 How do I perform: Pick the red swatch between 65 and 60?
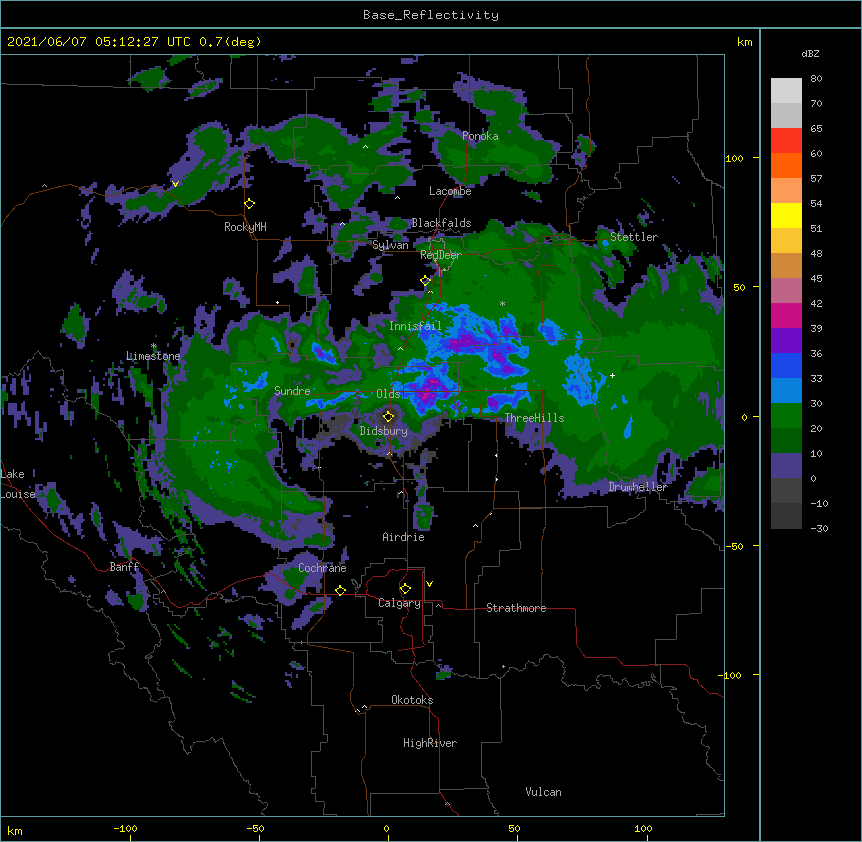click(786, 141)
